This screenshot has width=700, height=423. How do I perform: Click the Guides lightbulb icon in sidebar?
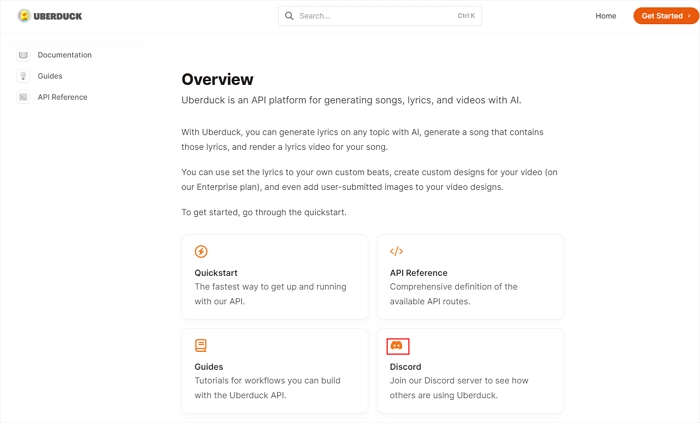[23, 76]
